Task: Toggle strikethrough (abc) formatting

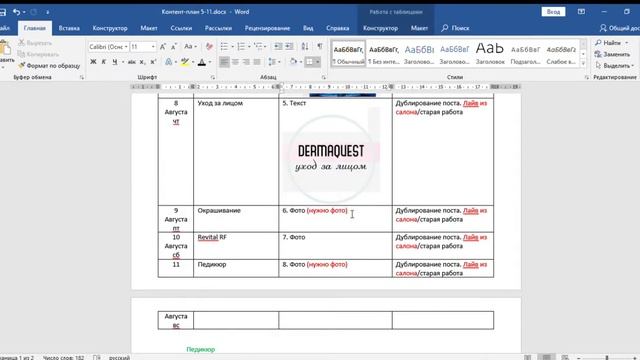Action: click(131, 62)
